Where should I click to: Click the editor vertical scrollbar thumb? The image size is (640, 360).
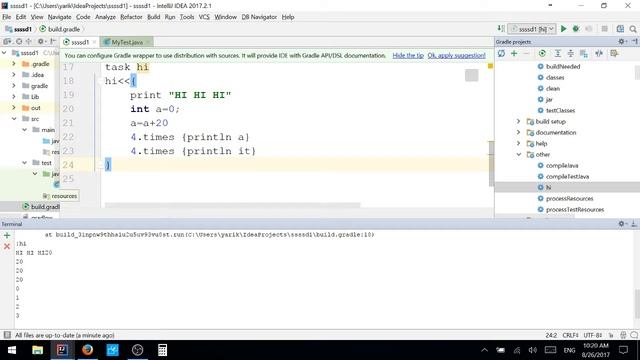[x=491, y=163]
